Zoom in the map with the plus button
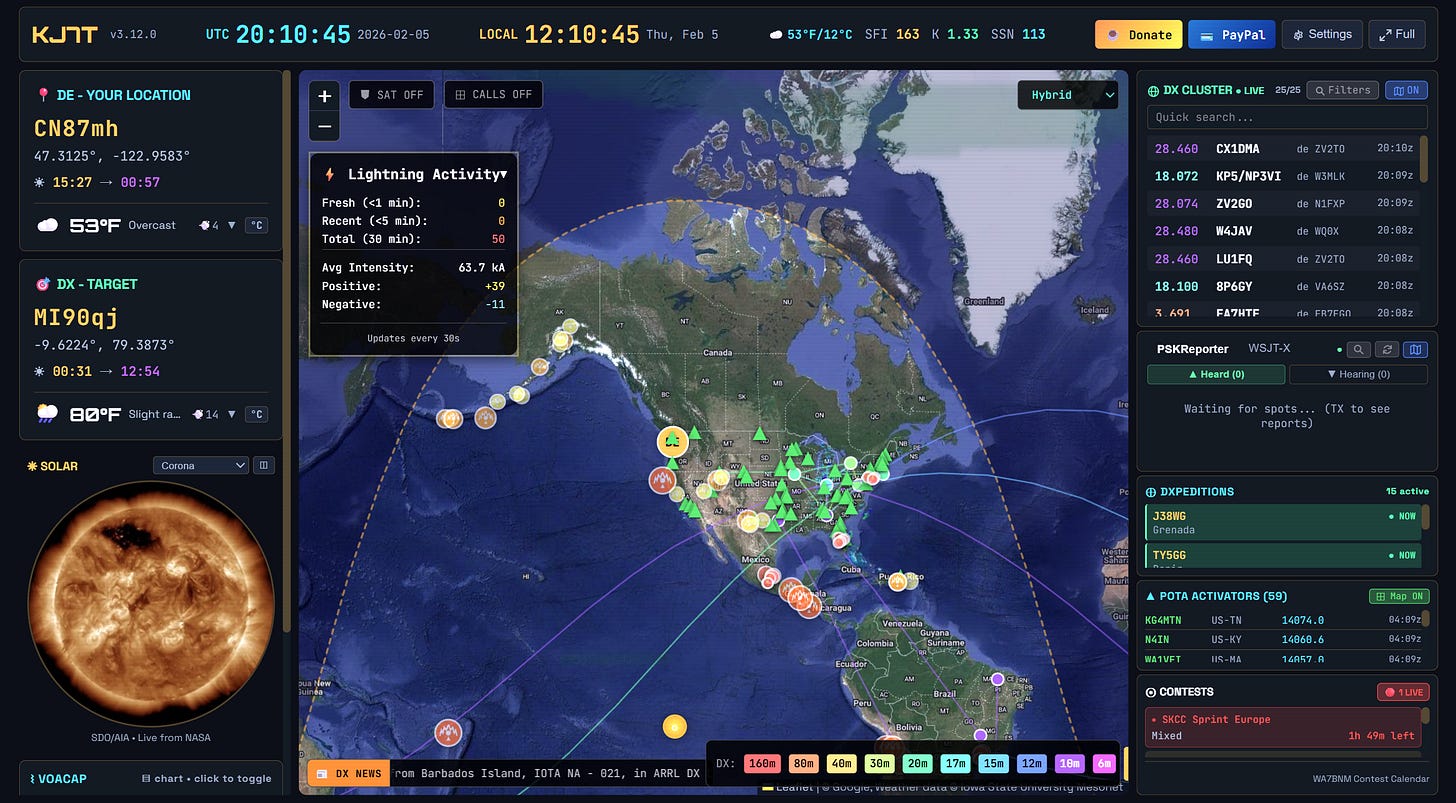 coord(324,97)
